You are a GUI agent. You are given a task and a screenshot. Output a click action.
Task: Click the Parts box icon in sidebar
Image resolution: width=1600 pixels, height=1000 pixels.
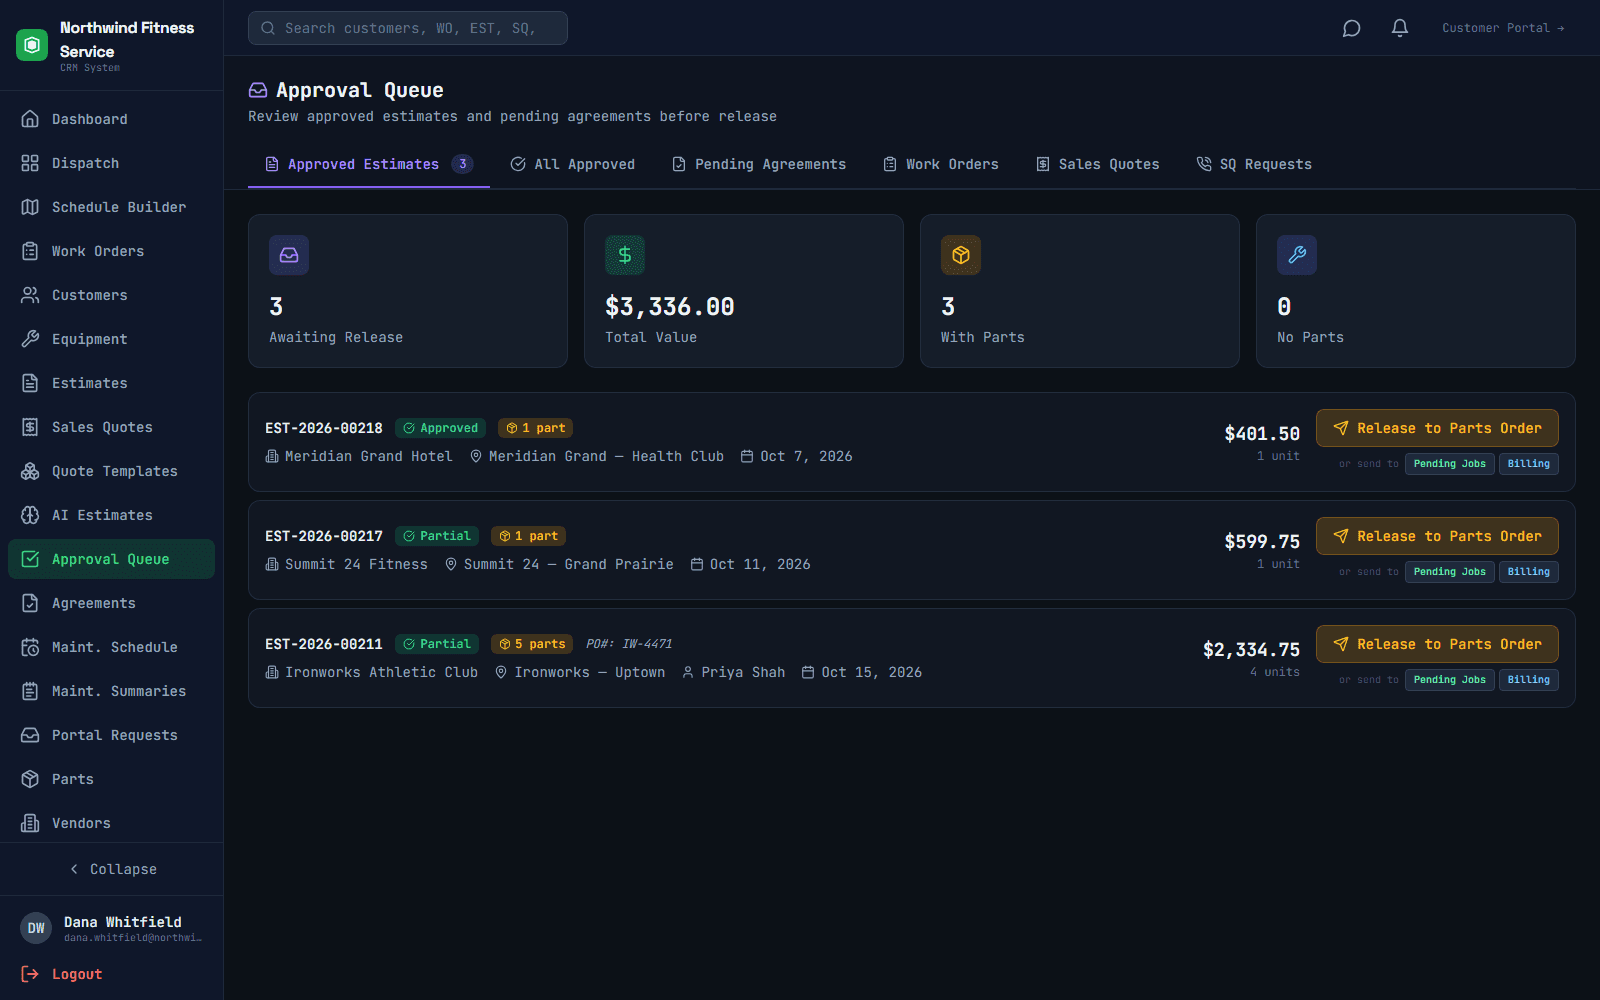[30, 779]
